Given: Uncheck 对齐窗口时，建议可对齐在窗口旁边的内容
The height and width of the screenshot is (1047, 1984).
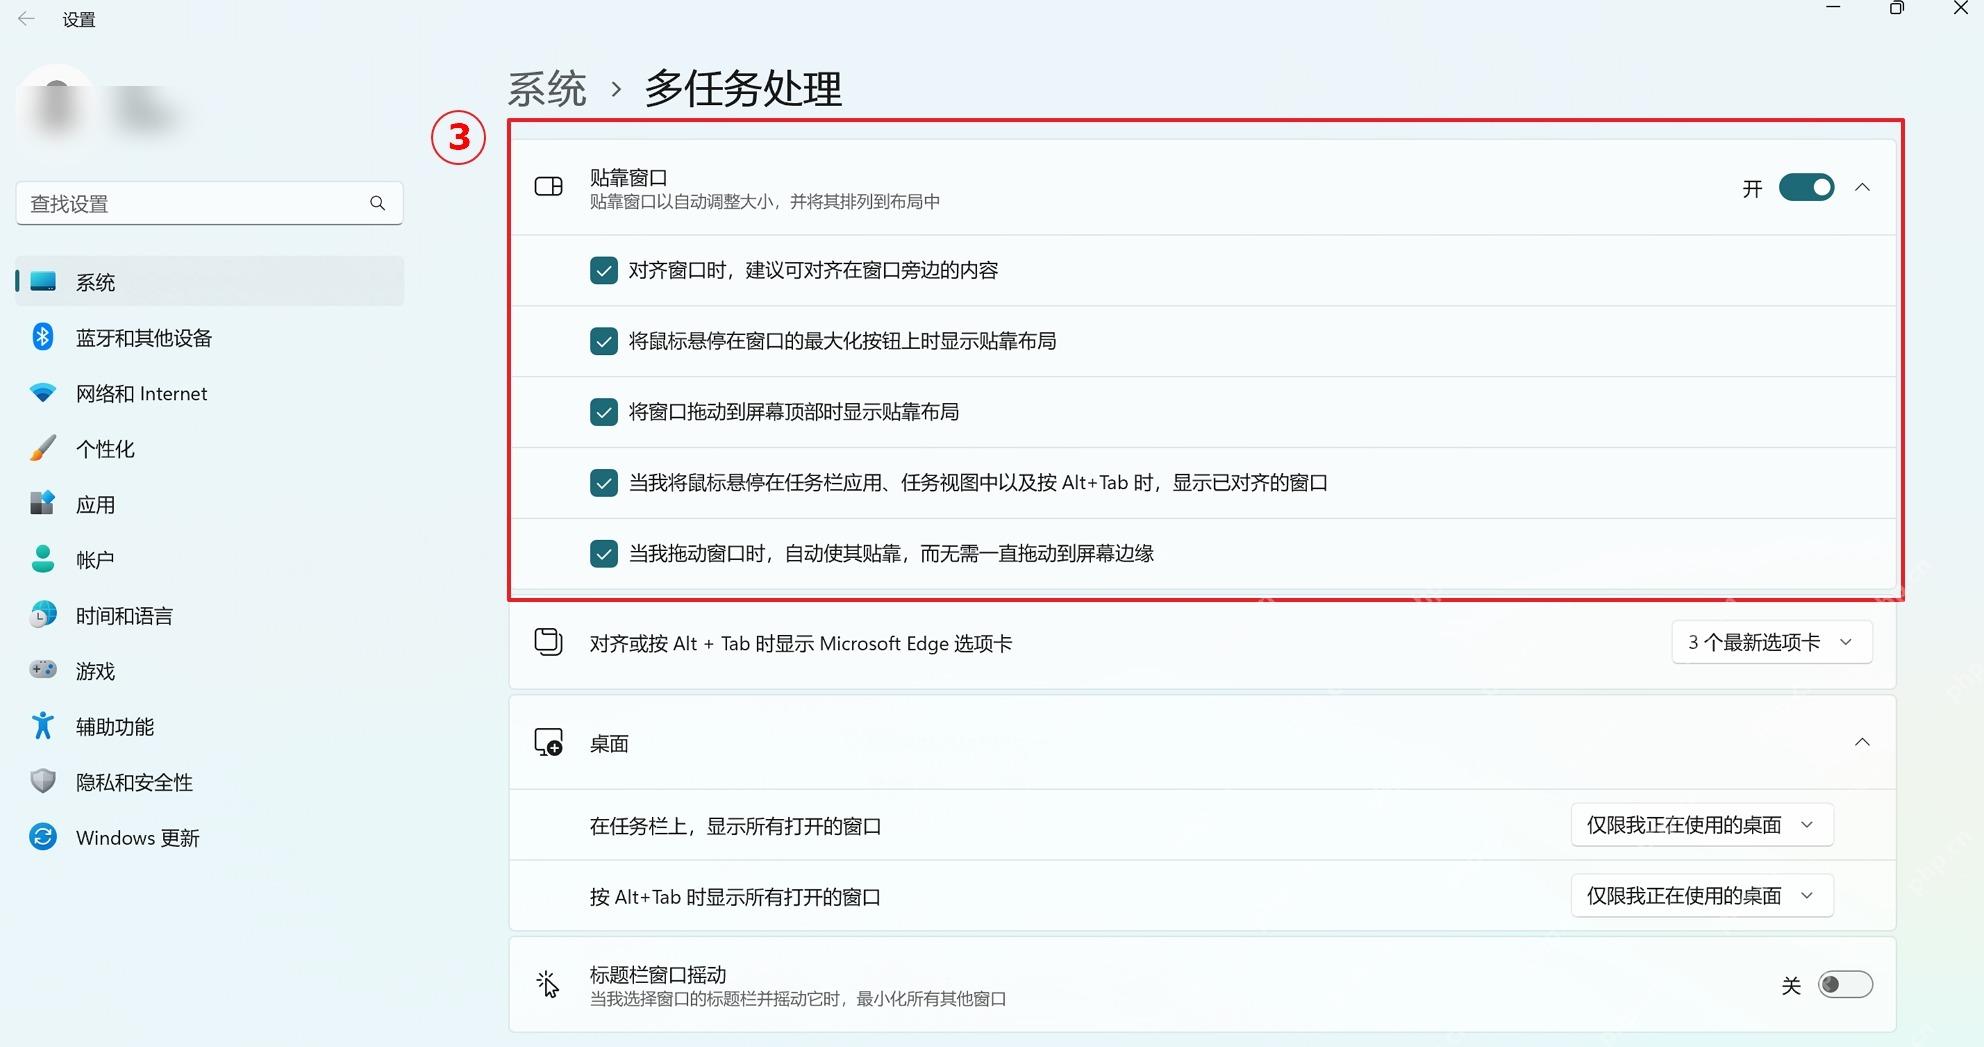Looking at the screenshot, I should click(x=603, y=271).
